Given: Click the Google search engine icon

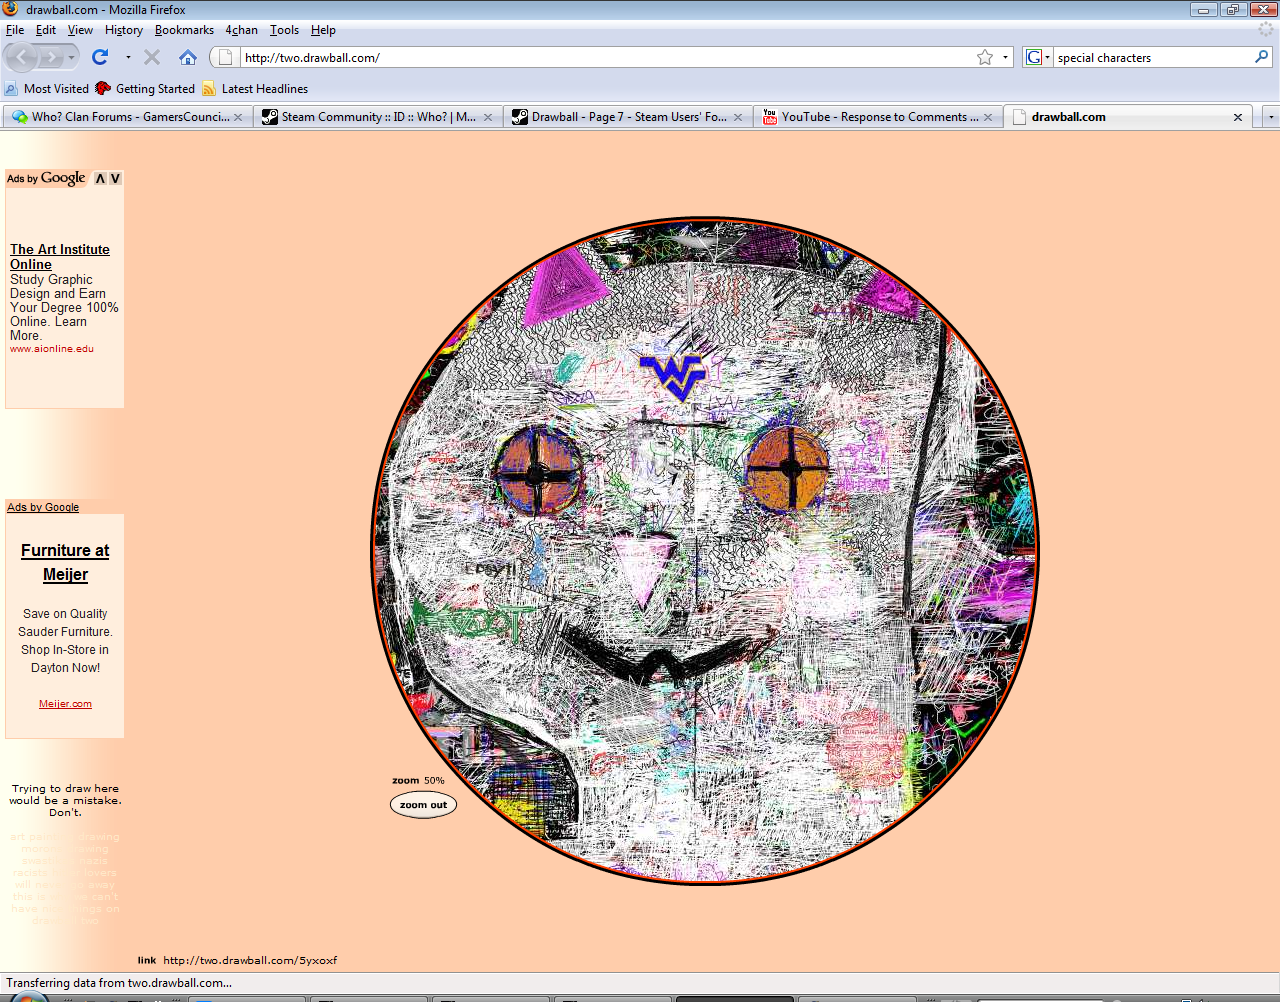Looking at the screenshot, I should (1034, 57).
